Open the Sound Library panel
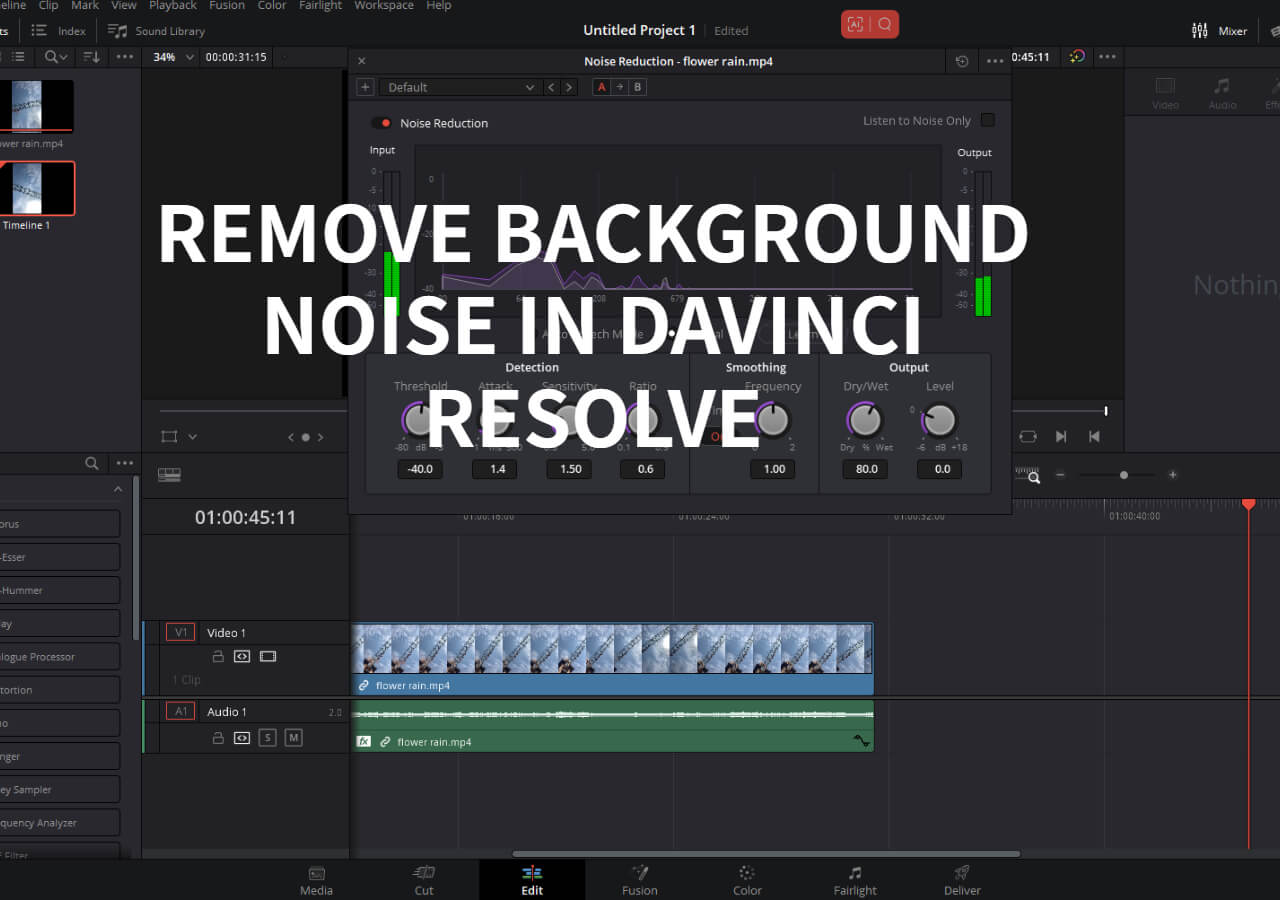This screenshot has height=900, width=1280. point(157,31)
